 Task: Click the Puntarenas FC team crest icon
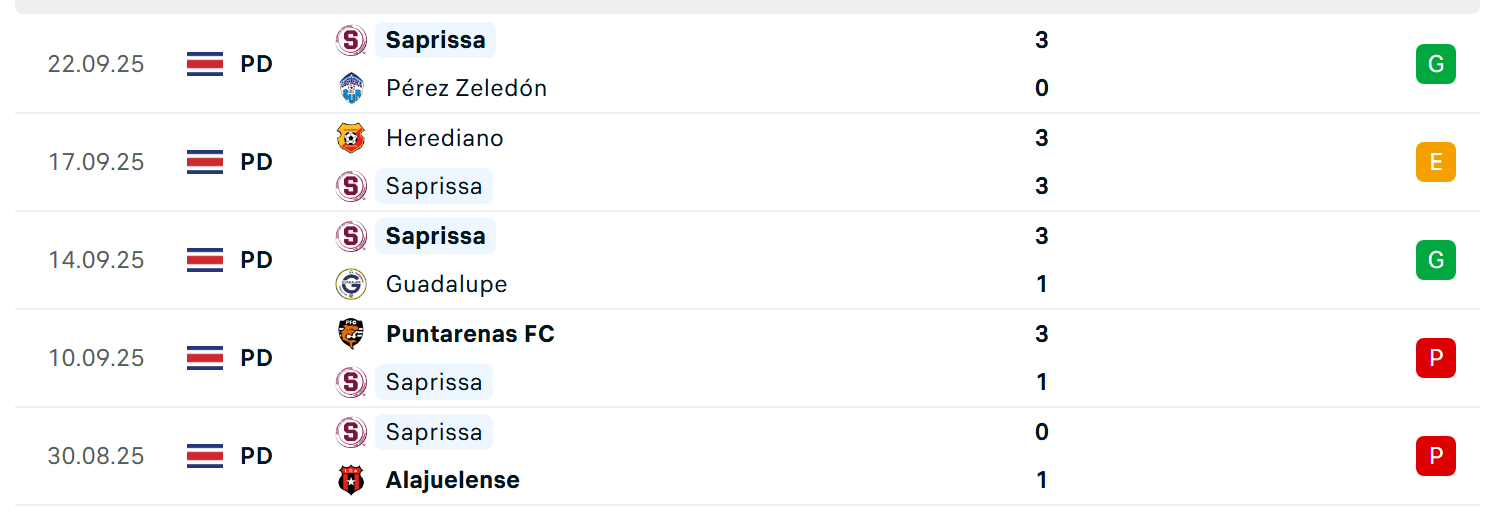click(x=351, y=334)
